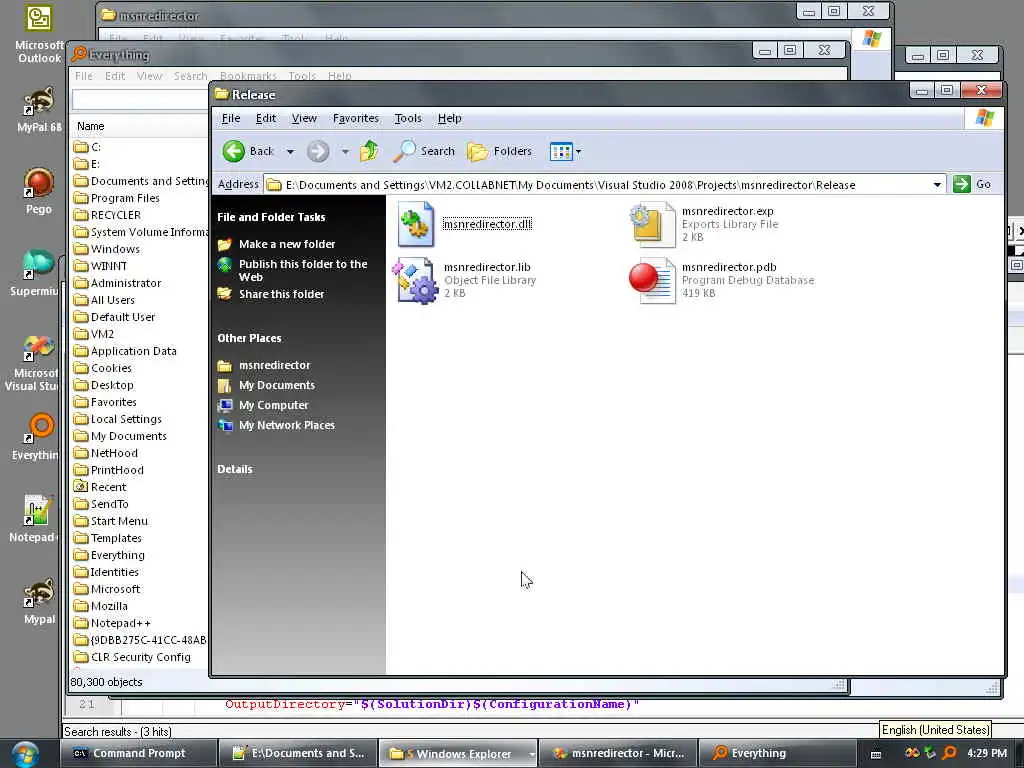Select the msnredirector.dll file icon
1024x768 pixels.
(416, 224)
